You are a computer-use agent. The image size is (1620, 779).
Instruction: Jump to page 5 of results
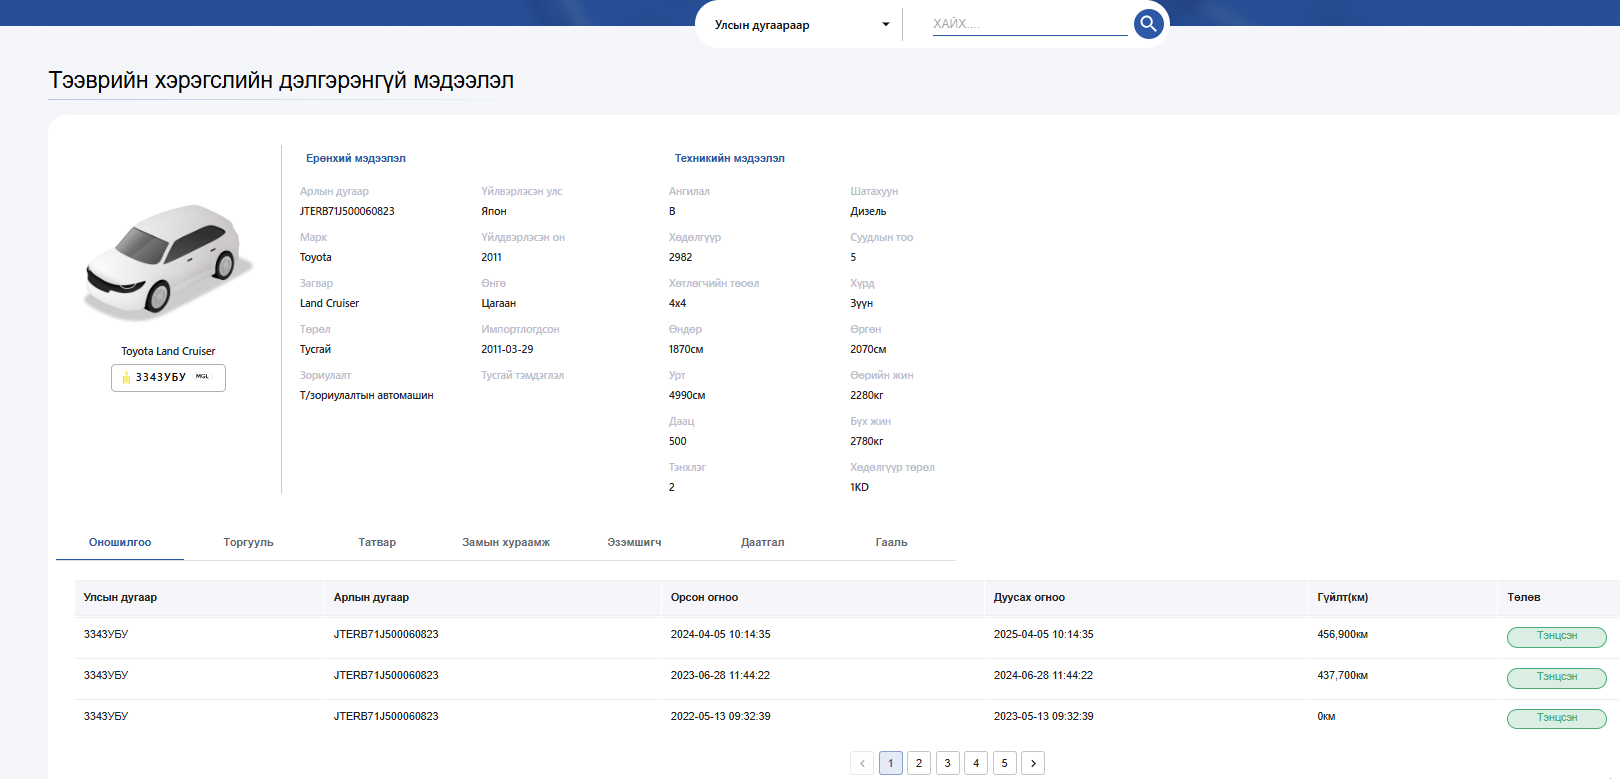pyautogui.click(x=1005, y=763)
